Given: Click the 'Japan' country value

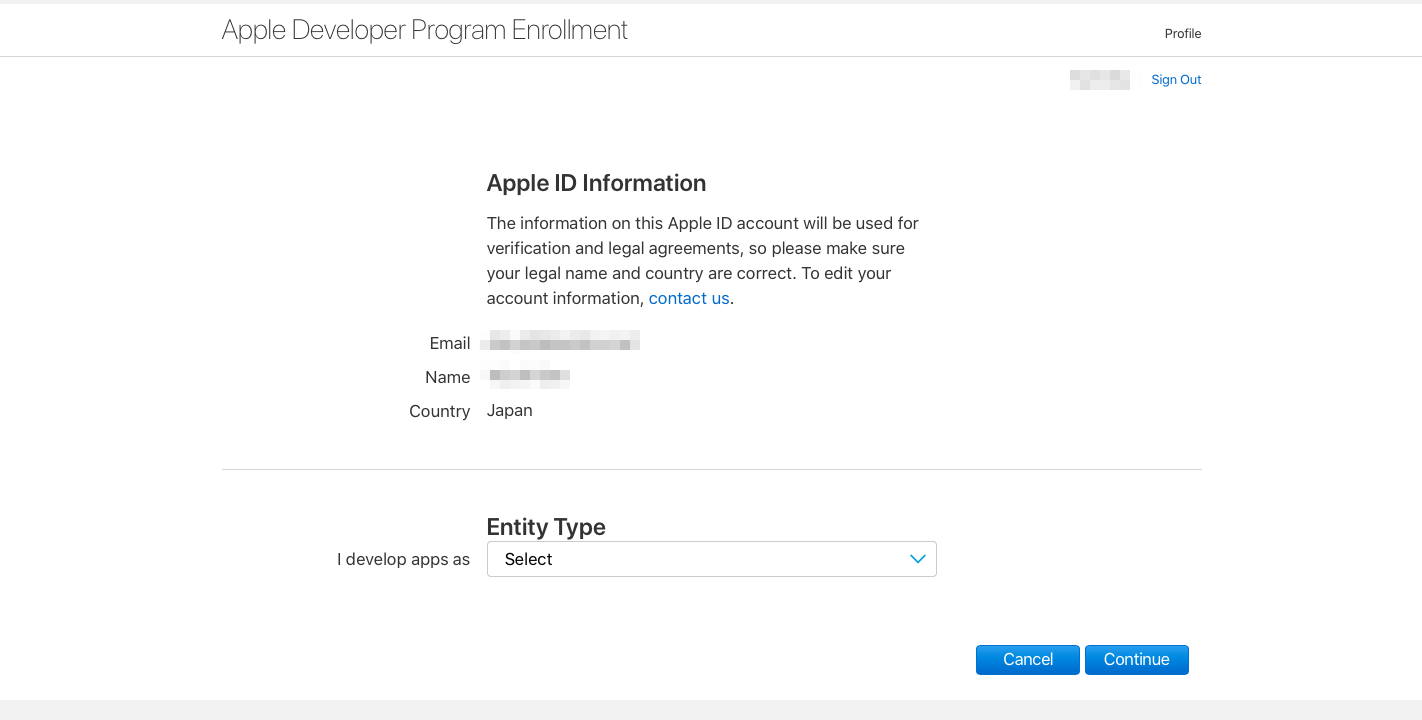Looking at the screenshot, I should pos(510,411).
